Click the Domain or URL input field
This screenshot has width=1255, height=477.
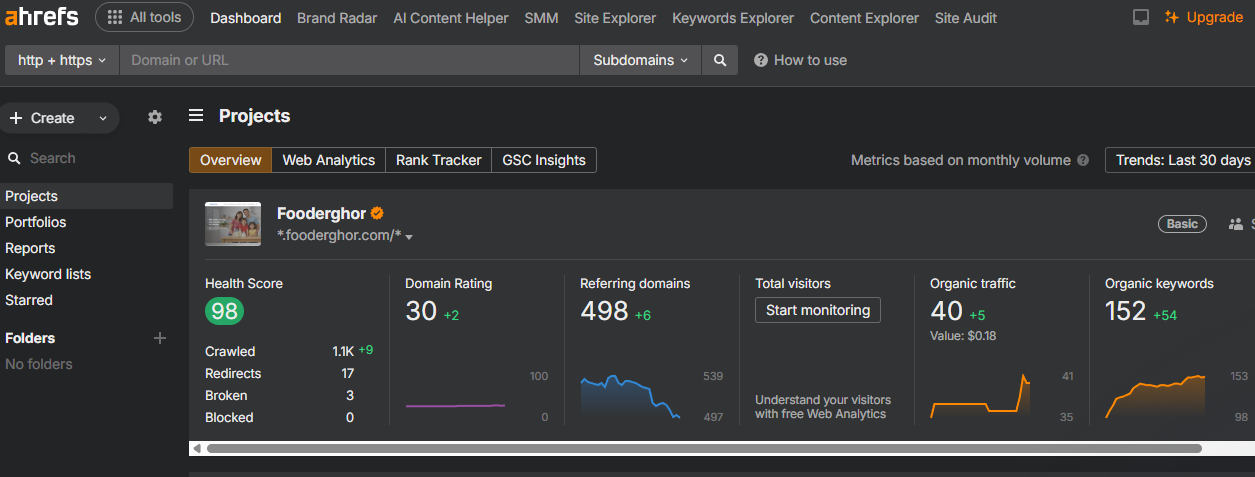point(349,60)
